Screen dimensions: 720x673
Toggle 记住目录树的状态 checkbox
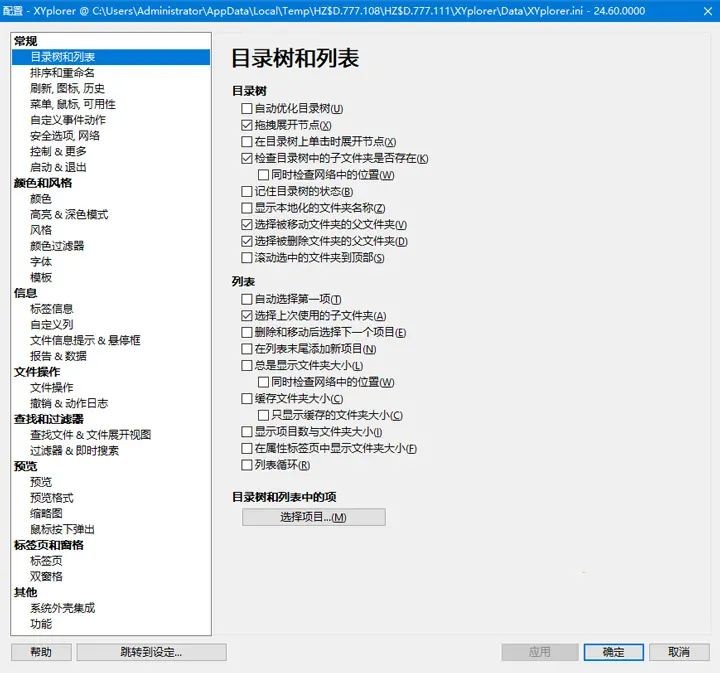[247, 191]
